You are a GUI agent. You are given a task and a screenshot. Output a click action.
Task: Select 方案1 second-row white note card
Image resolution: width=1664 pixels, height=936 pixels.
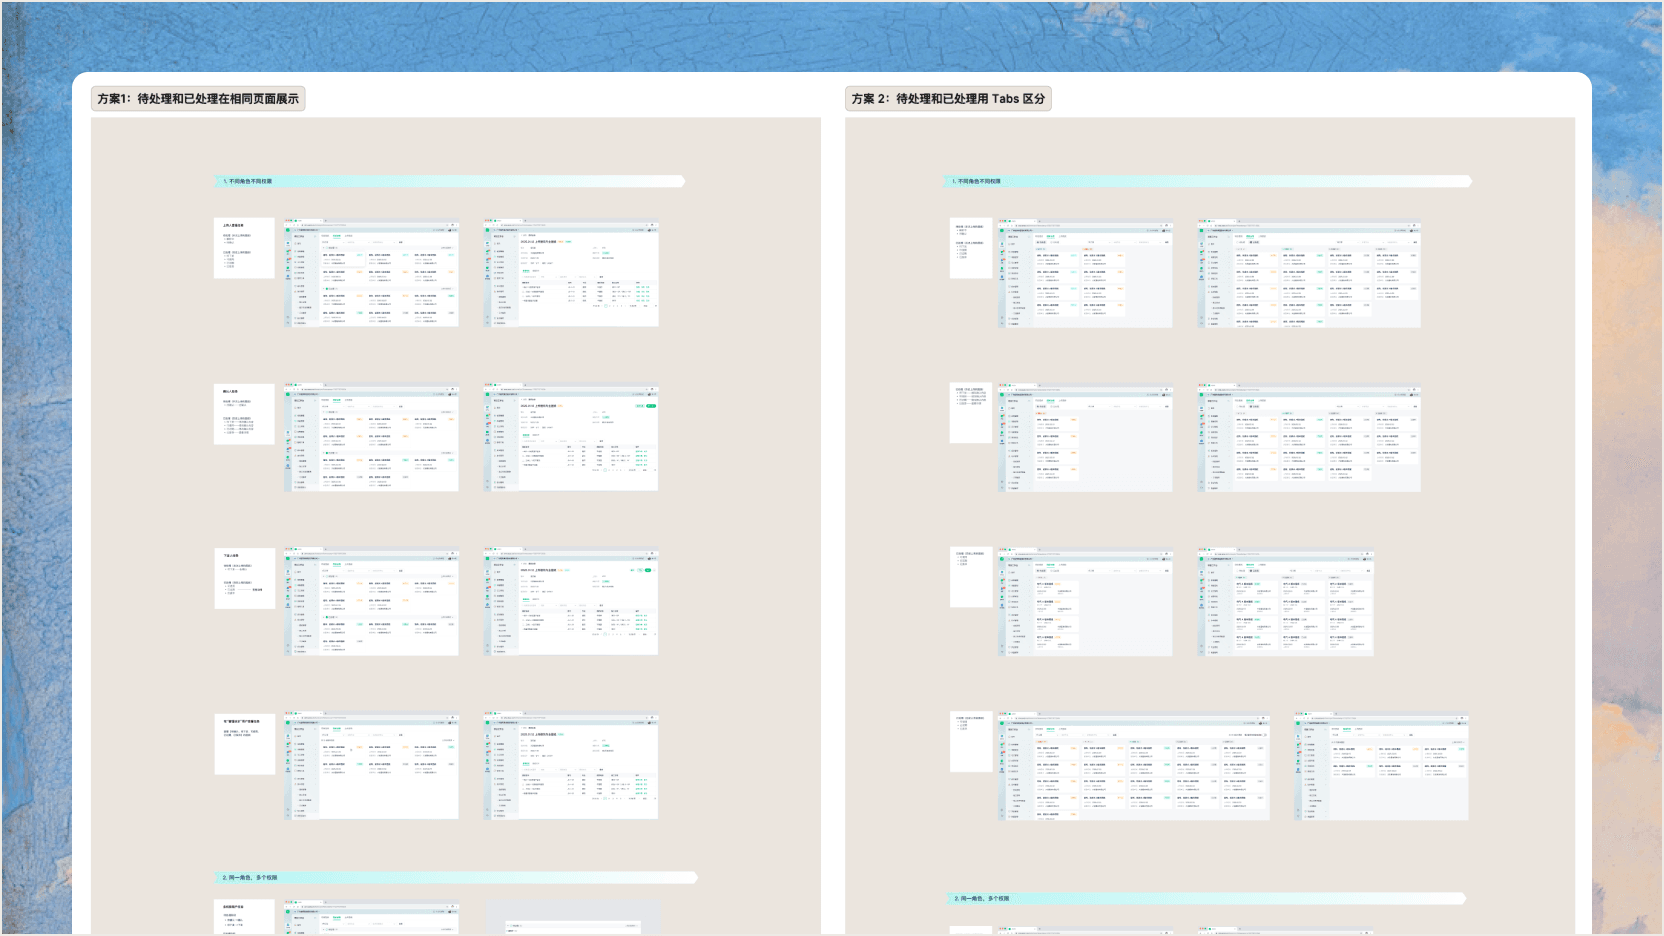pos(244,413)
